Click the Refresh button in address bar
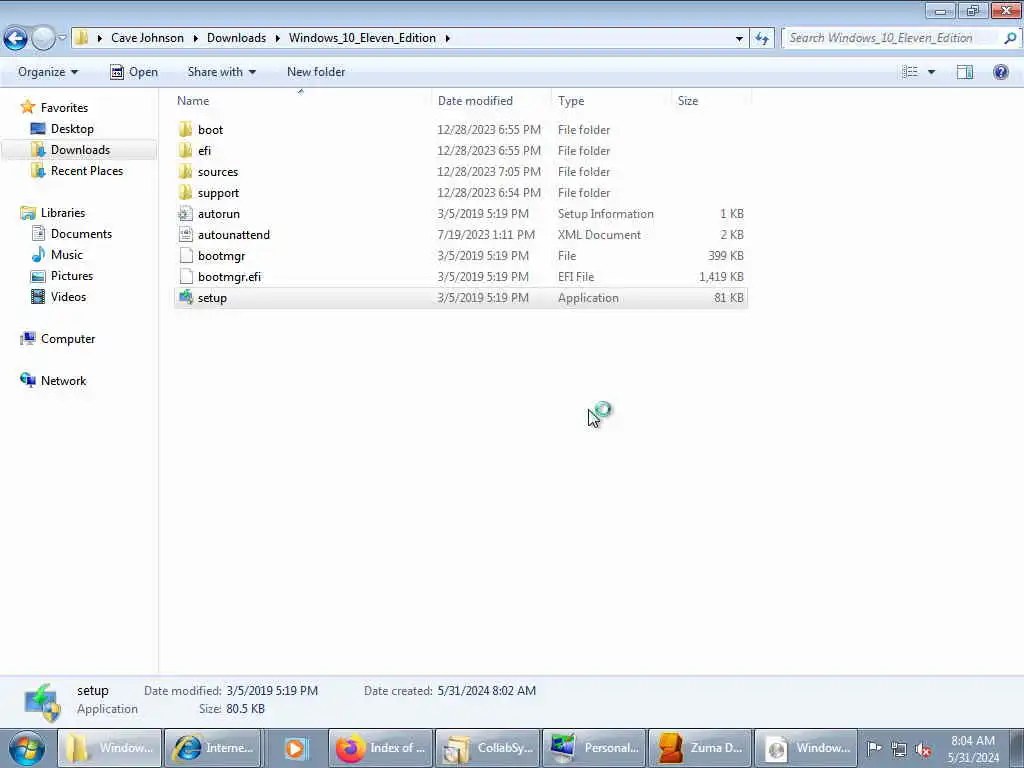Image resolution: width=1024 pixels, height=768 pixels. coord(761,38)
